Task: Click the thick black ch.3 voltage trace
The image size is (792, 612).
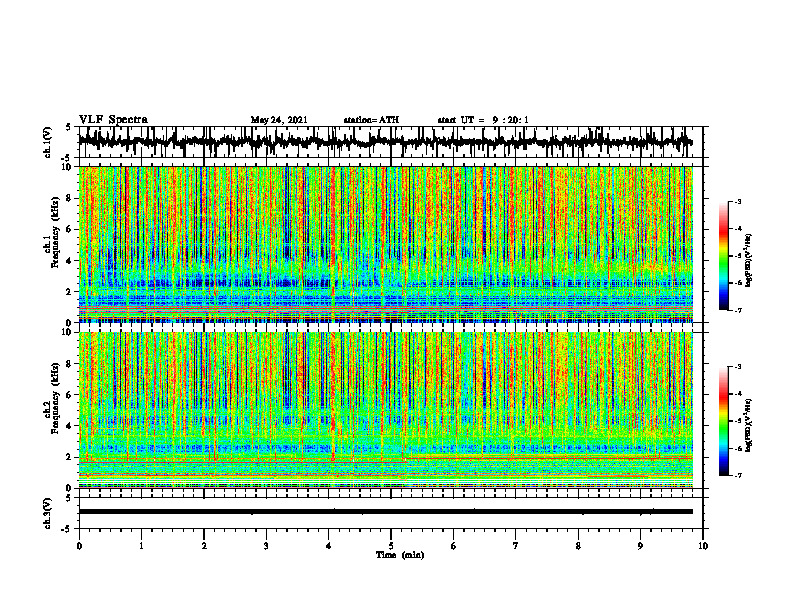Action: pos(385,512)
